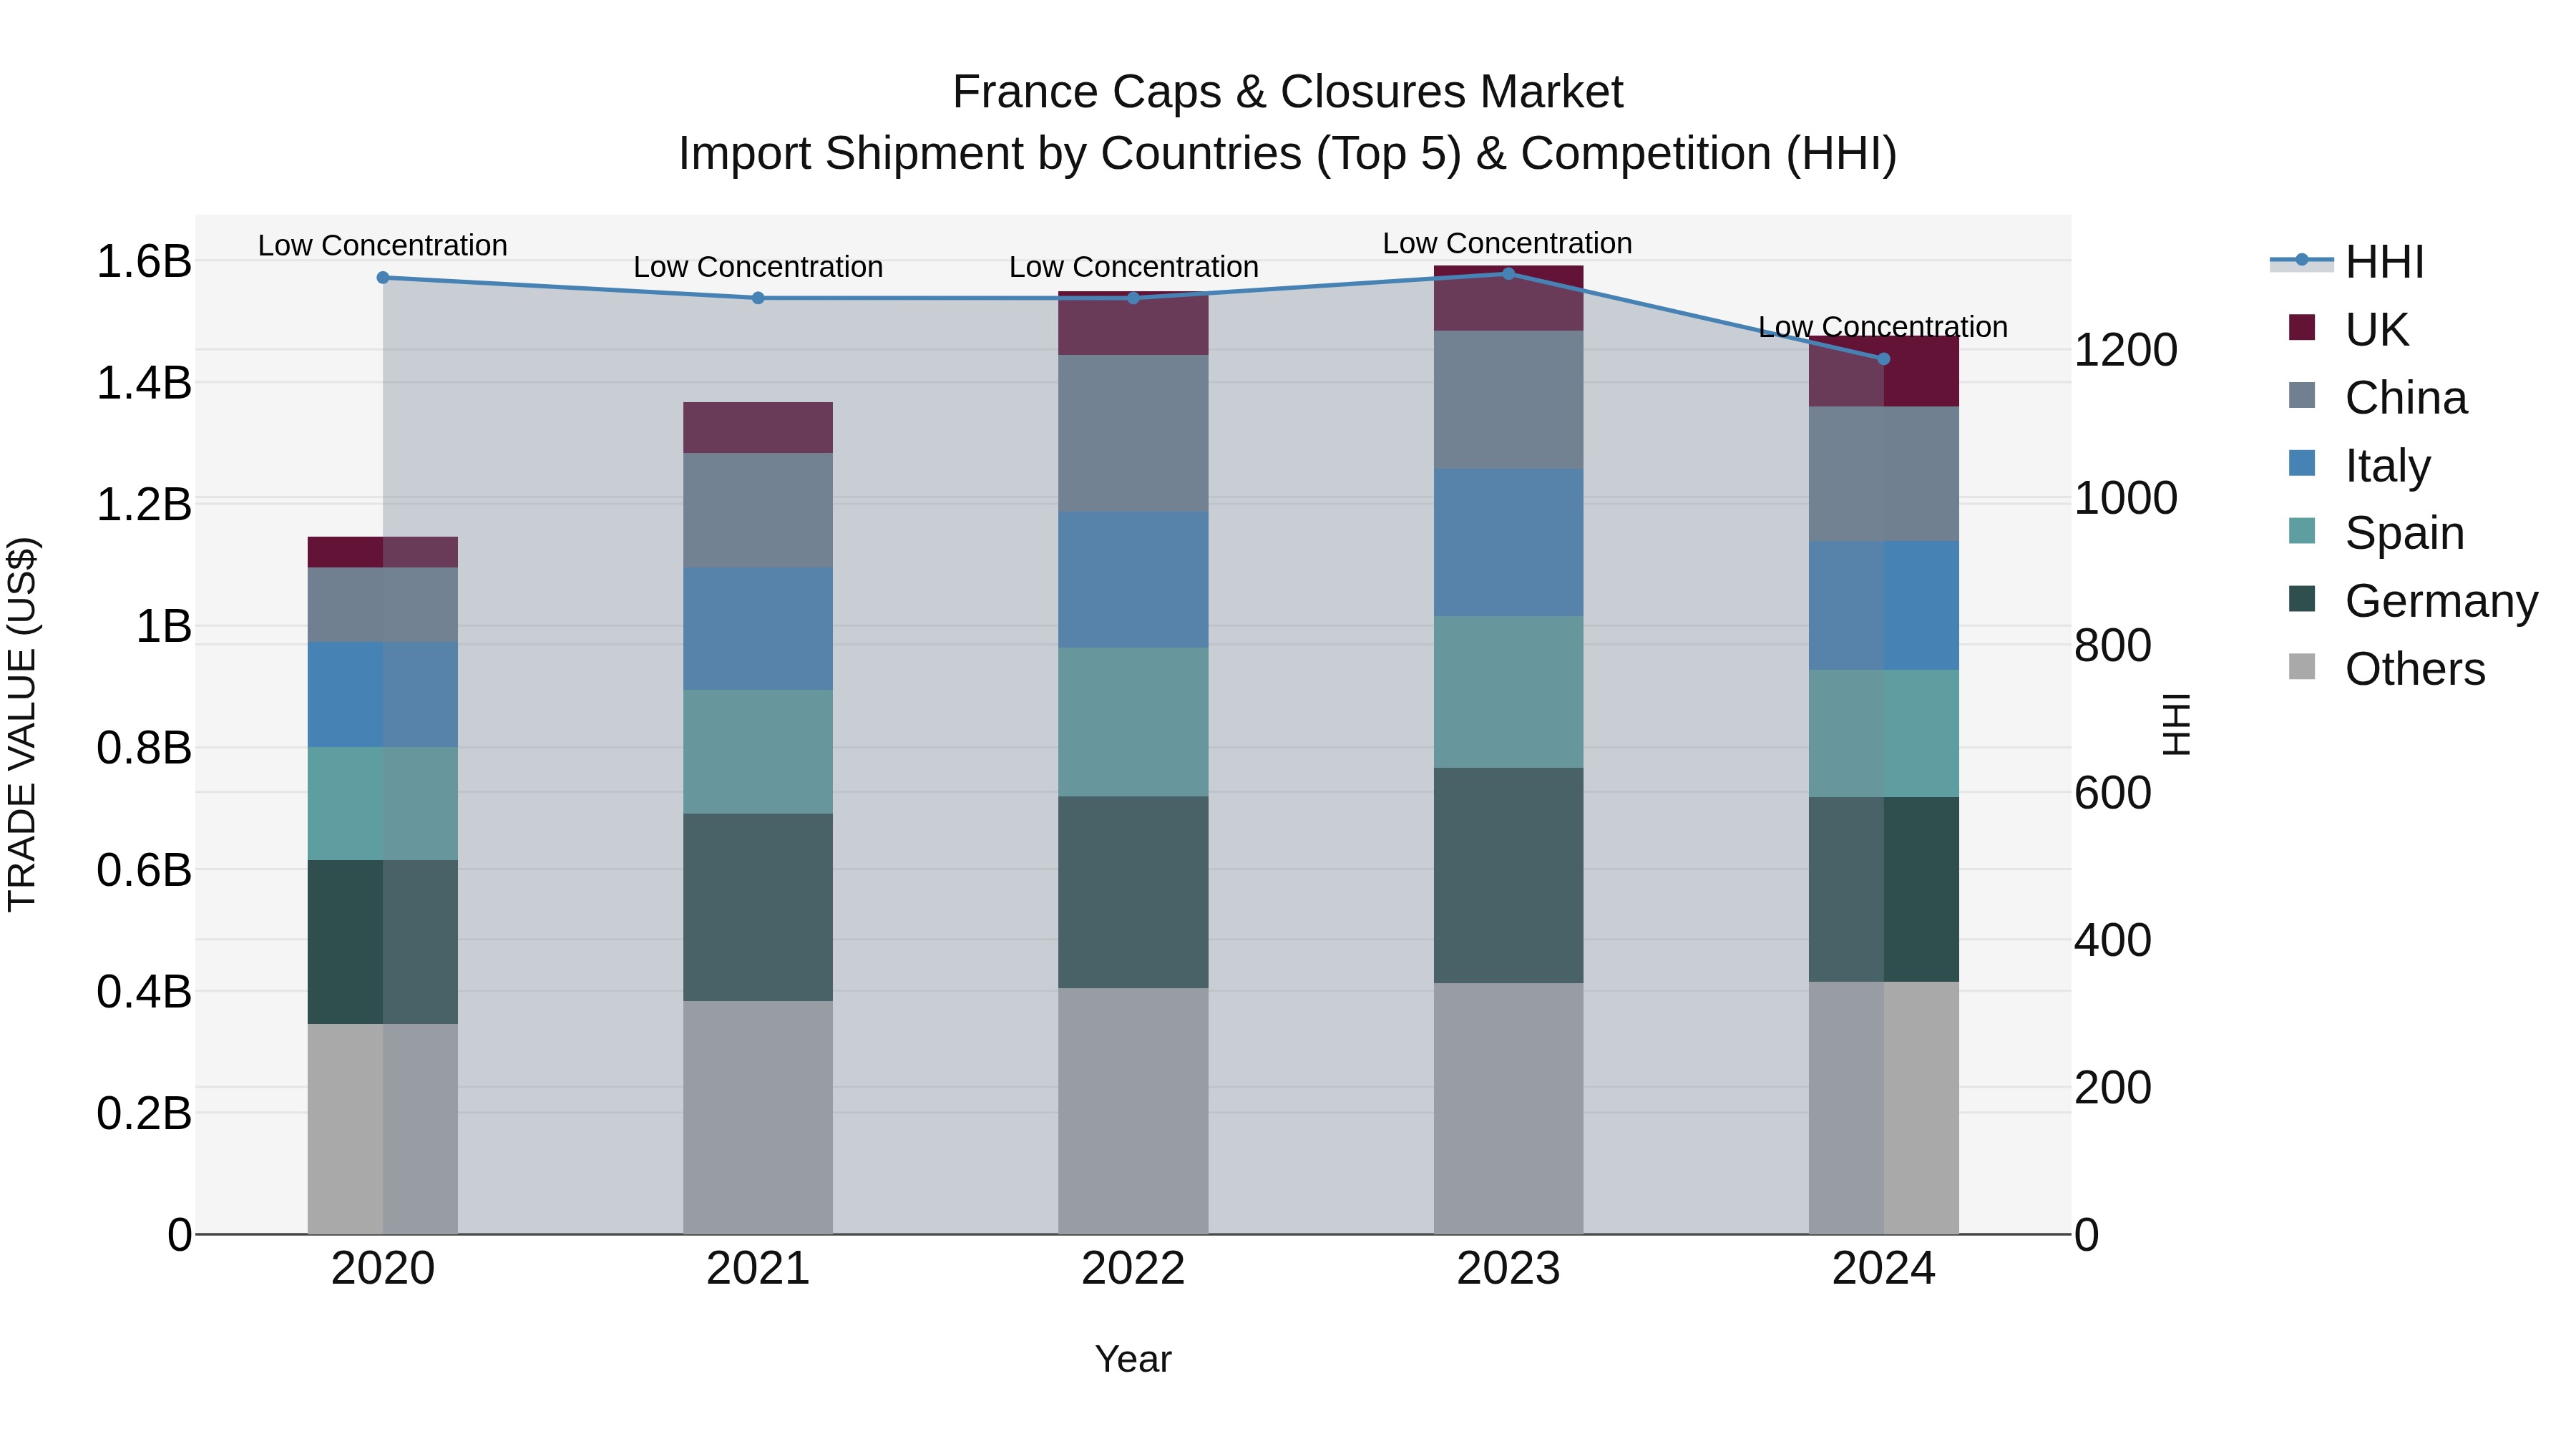This screenshot has height=1449, width=2576.
Task: Click the 1B left axis tick label
Action: pyautogui.click(x=164, y=626)
